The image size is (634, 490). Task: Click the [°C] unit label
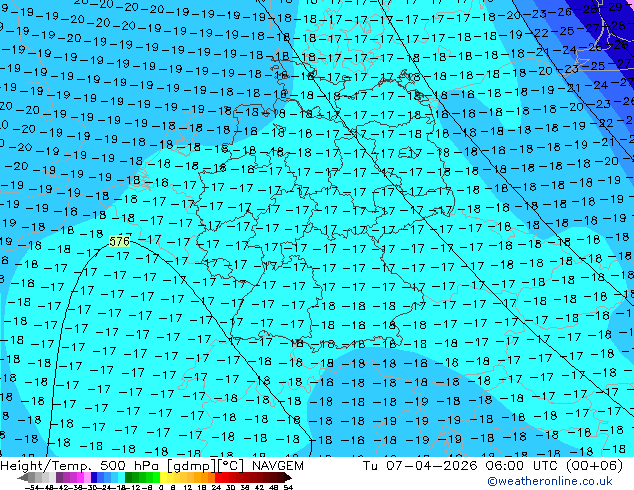231,466
